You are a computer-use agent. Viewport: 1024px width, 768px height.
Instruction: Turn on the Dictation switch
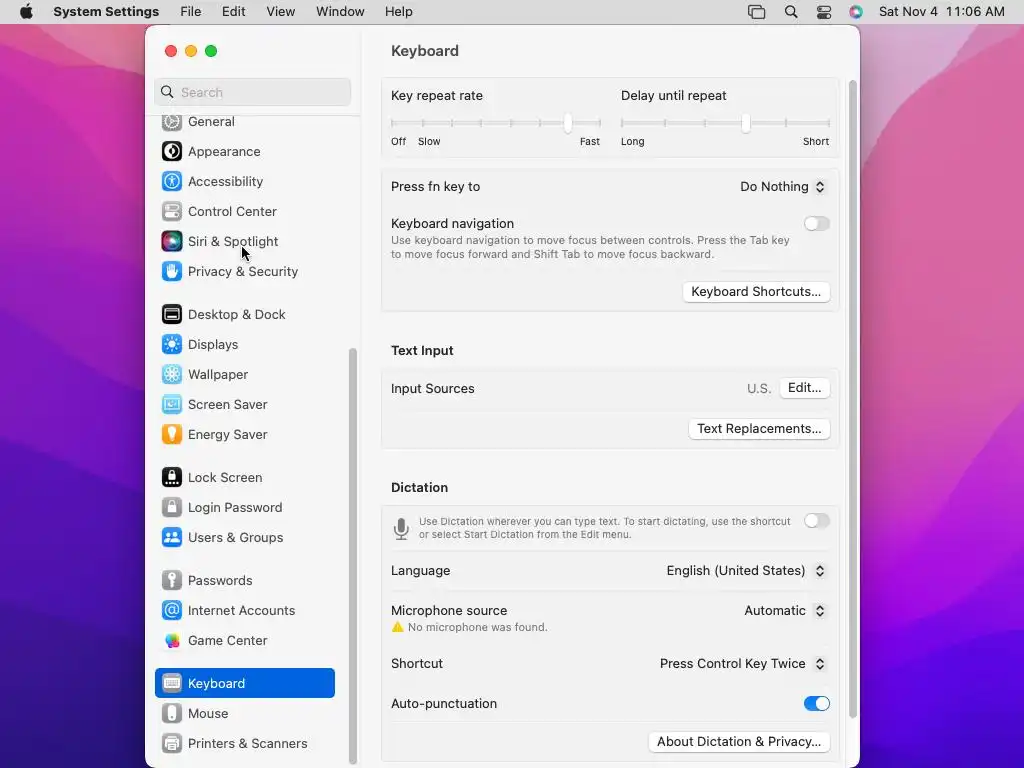tap(816, 521)
